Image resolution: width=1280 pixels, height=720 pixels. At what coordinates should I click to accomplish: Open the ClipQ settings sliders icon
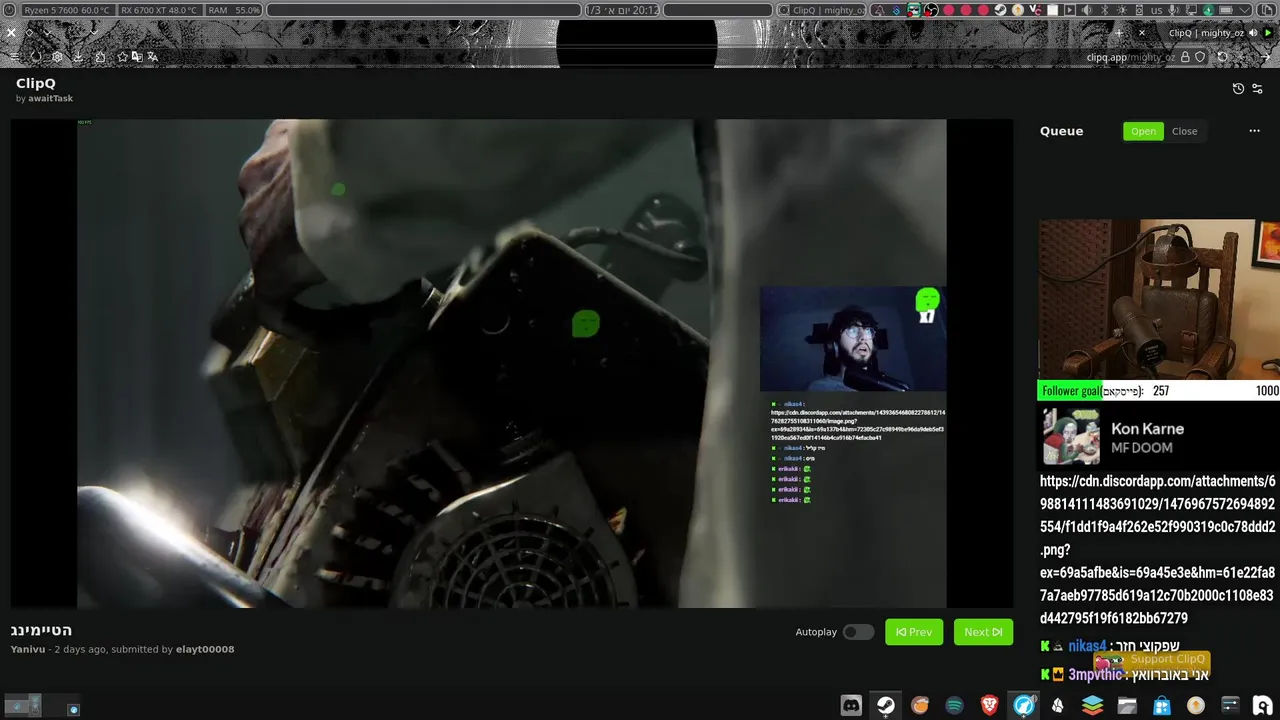pyautogui.click(x=1258, y=88)
